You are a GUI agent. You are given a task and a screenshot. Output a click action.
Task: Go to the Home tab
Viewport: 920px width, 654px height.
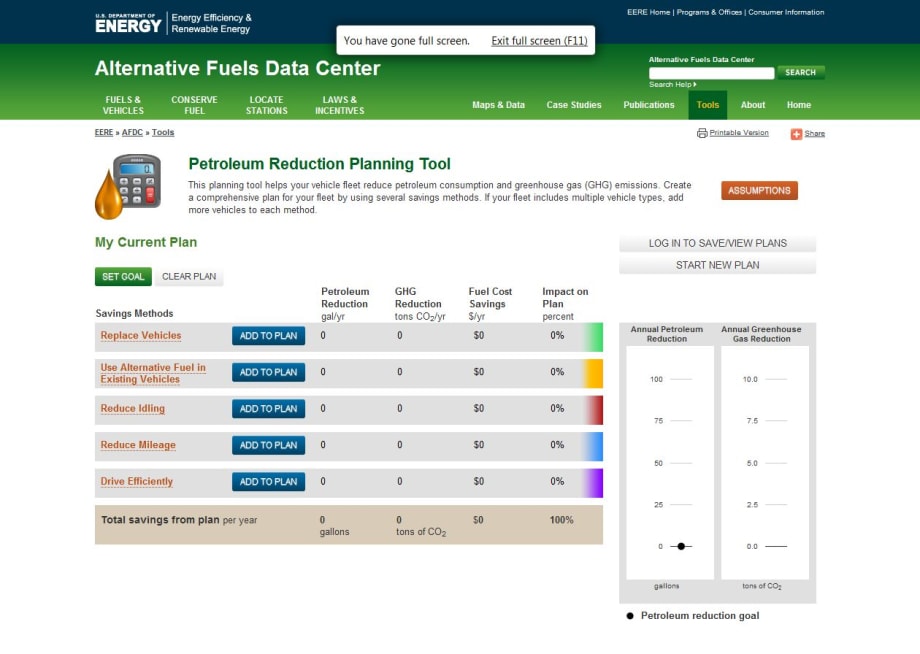(799, 105)
